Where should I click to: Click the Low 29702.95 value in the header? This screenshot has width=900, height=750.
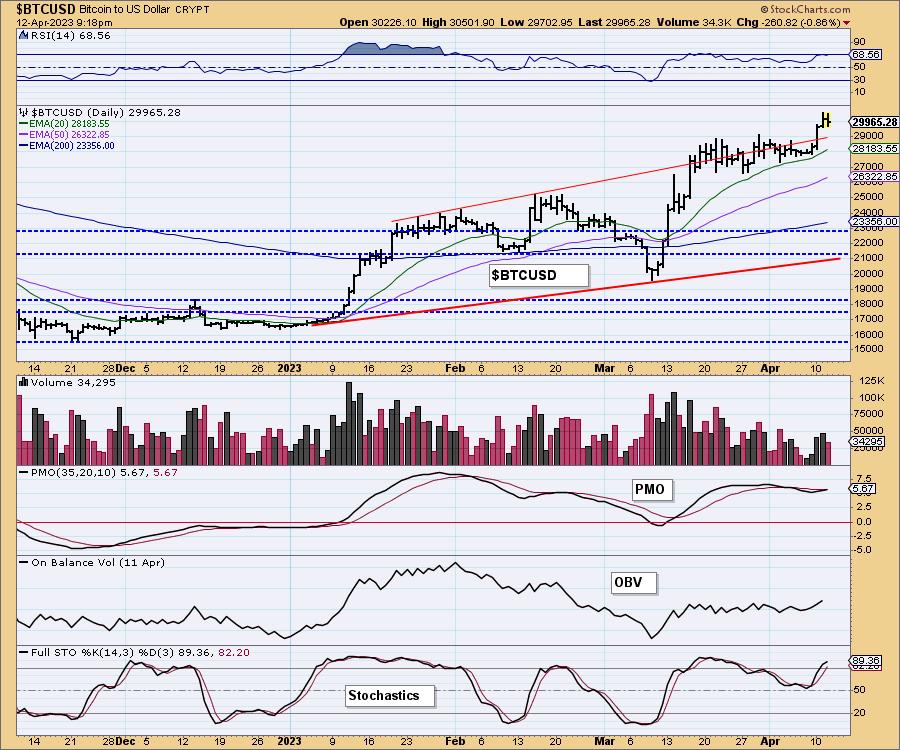click(x=536, y=22)
